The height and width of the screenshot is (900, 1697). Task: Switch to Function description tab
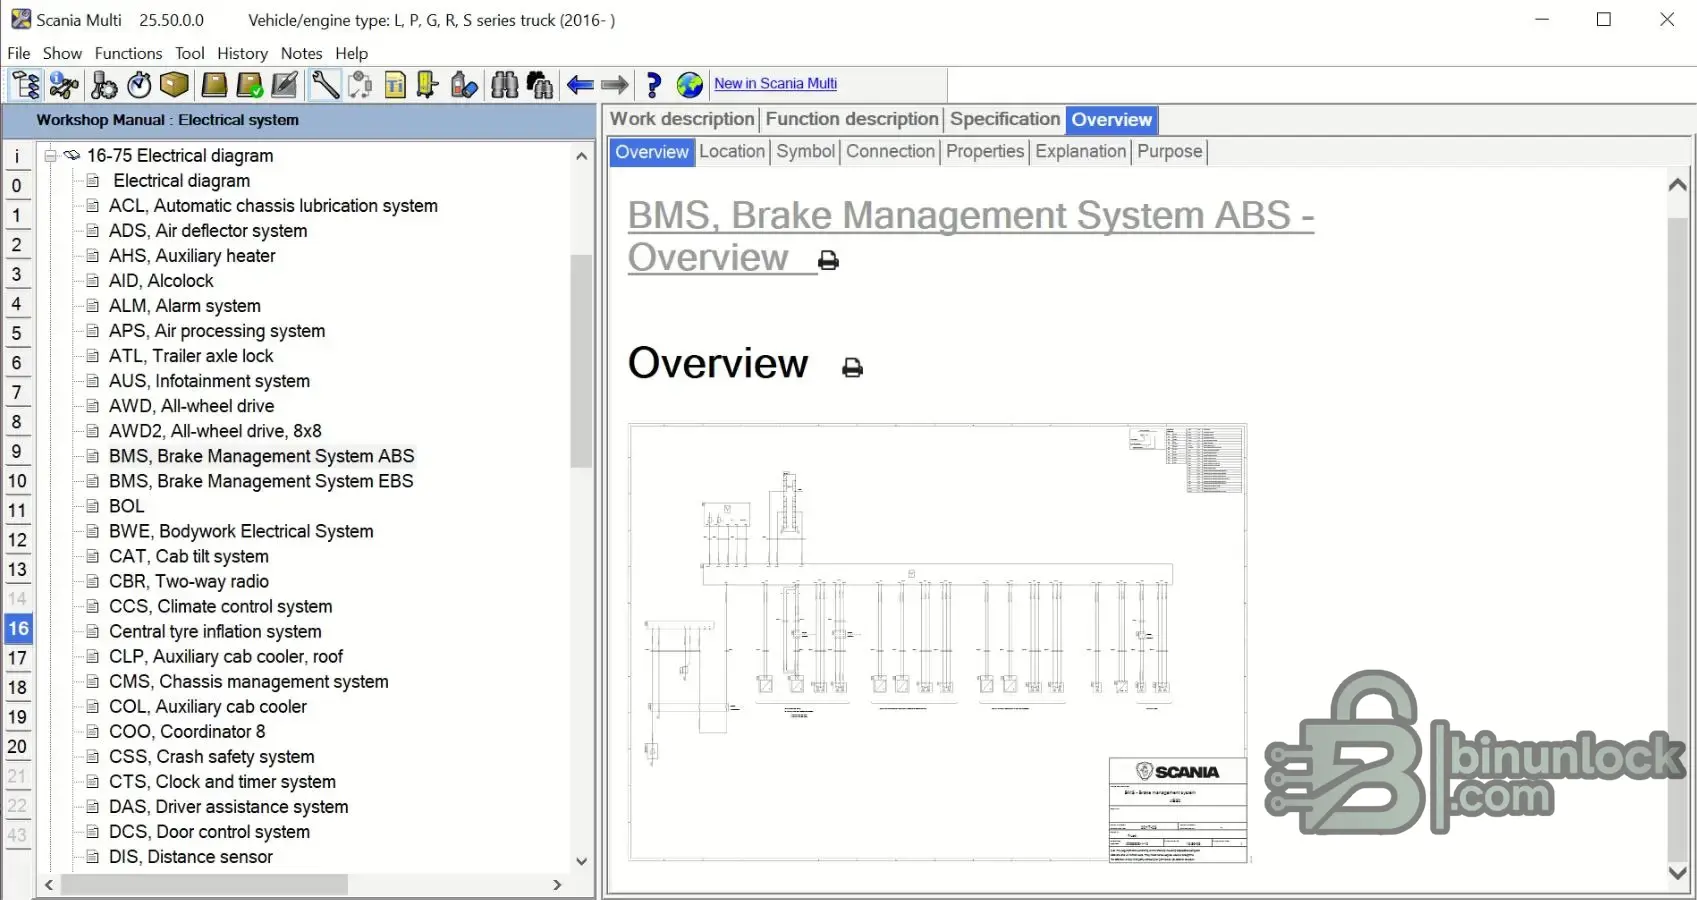852,119
